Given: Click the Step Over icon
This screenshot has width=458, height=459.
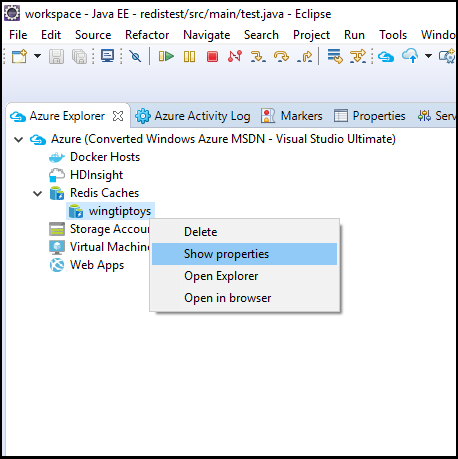Looking at the screenshot, I should pos(281,56).
